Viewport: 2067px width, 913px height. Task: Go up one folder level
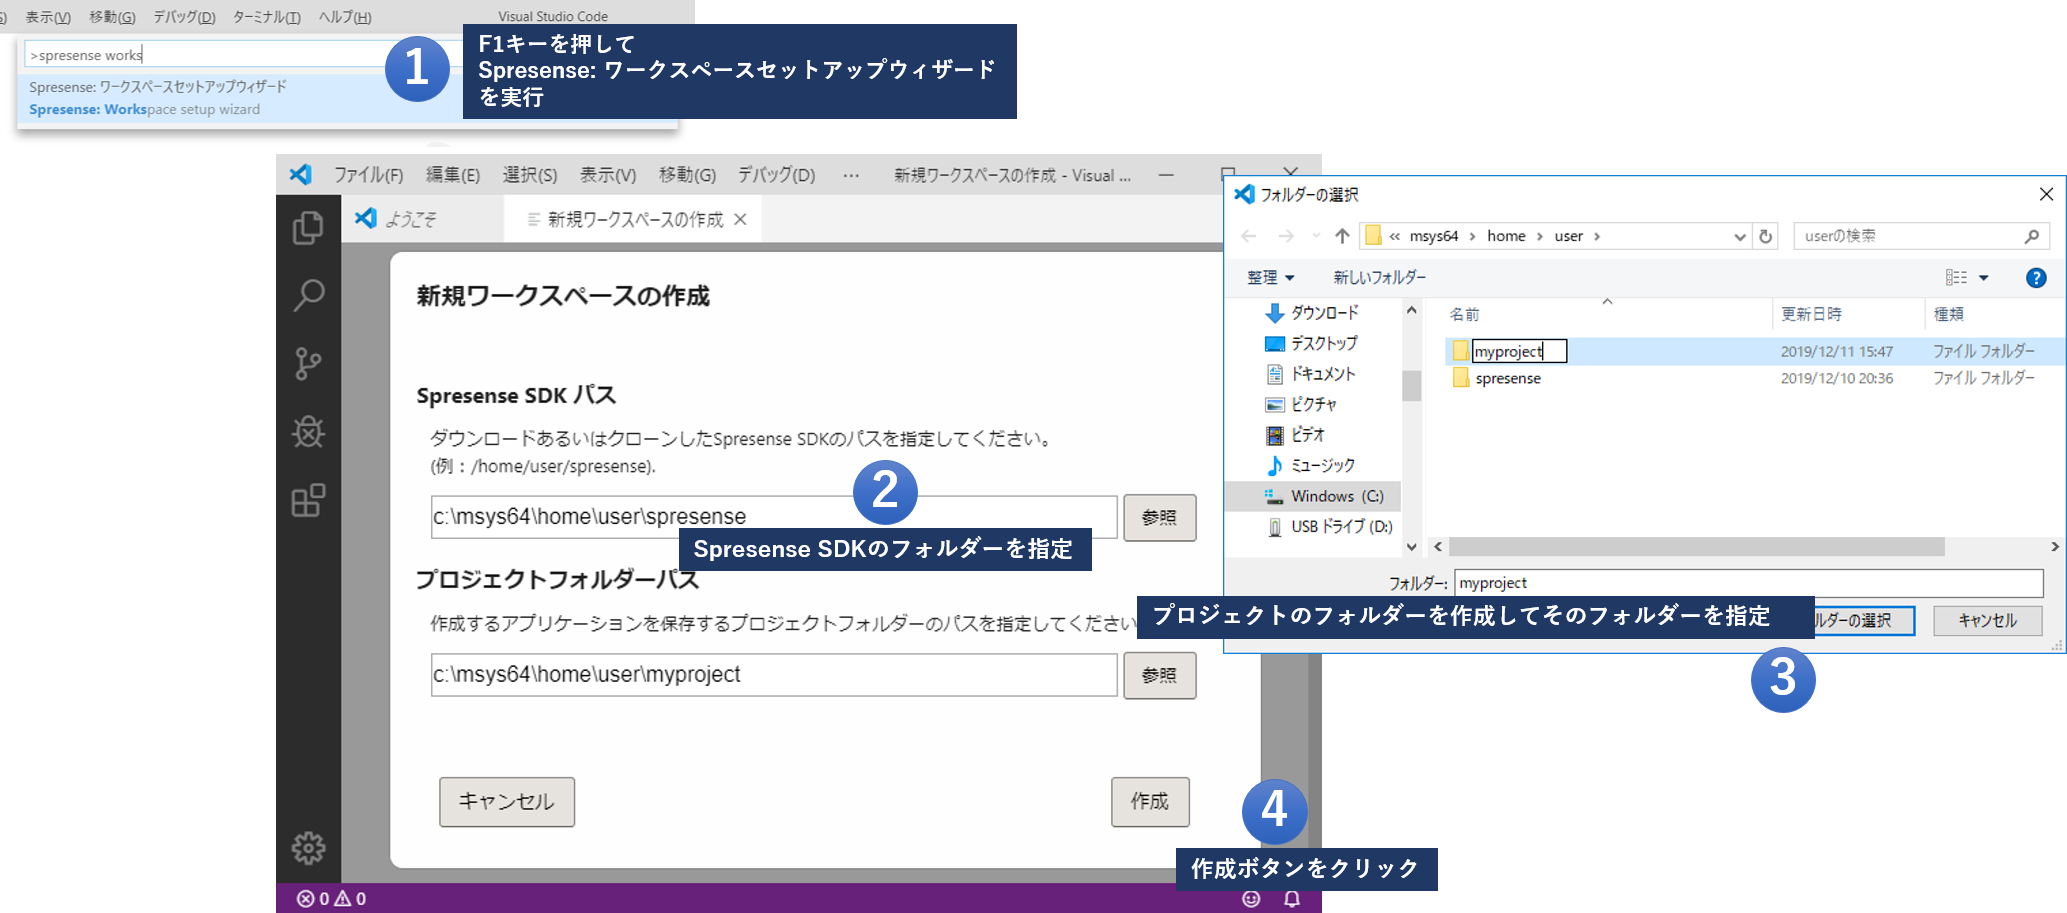coord(1342,236)
